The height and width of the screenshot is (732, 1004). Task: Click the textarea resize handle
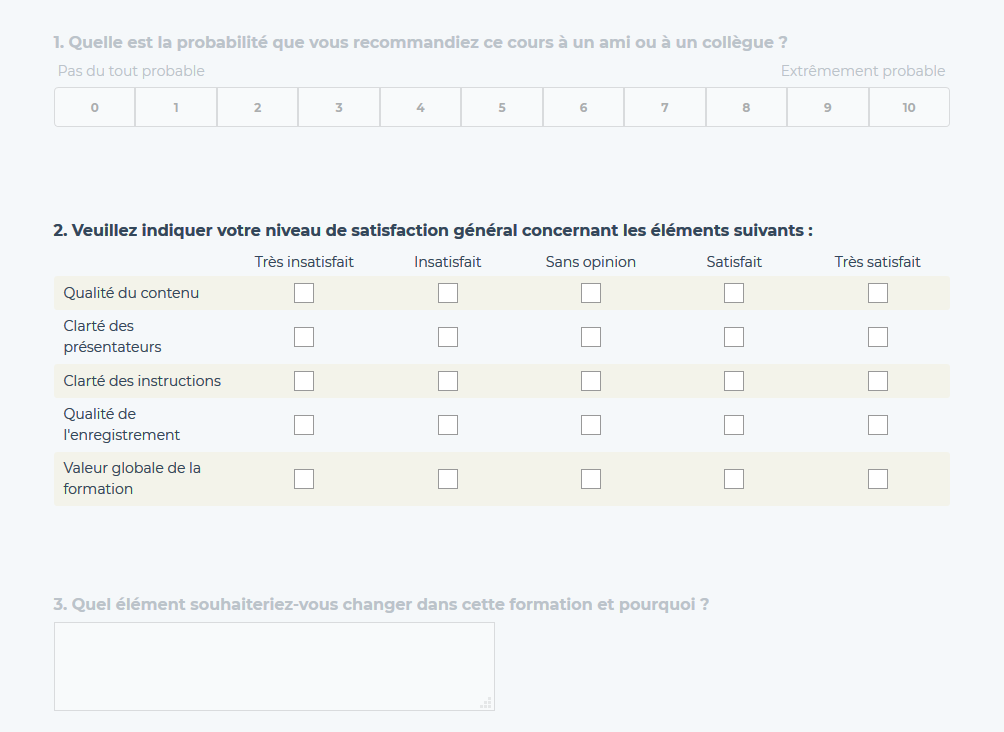(x=487, y=703)
